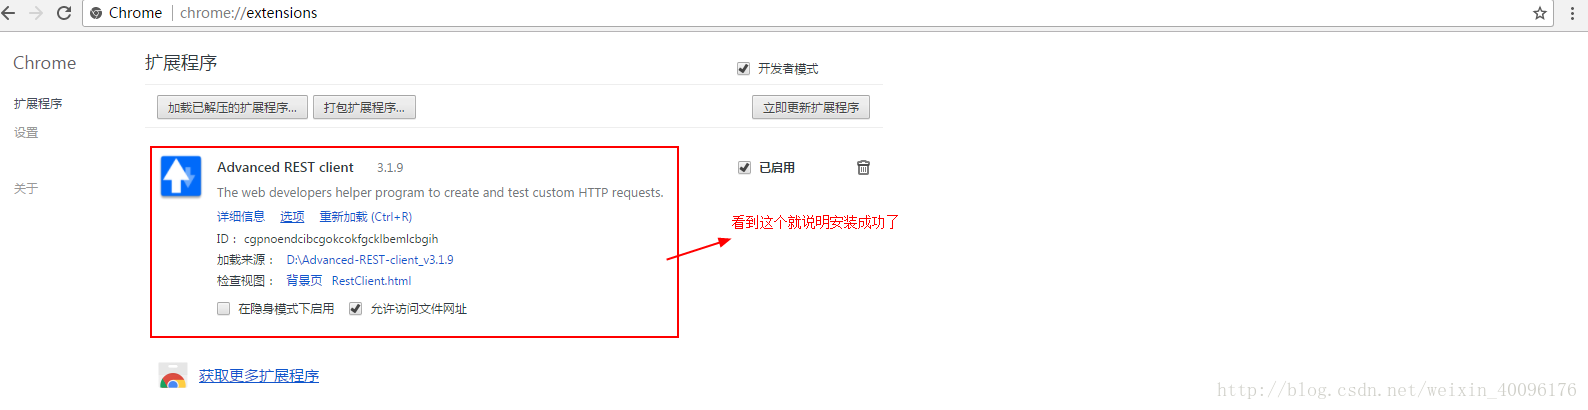Open 设置 in the sidebar
Screen dimensions: 1588x410
(x=26, y=133)
